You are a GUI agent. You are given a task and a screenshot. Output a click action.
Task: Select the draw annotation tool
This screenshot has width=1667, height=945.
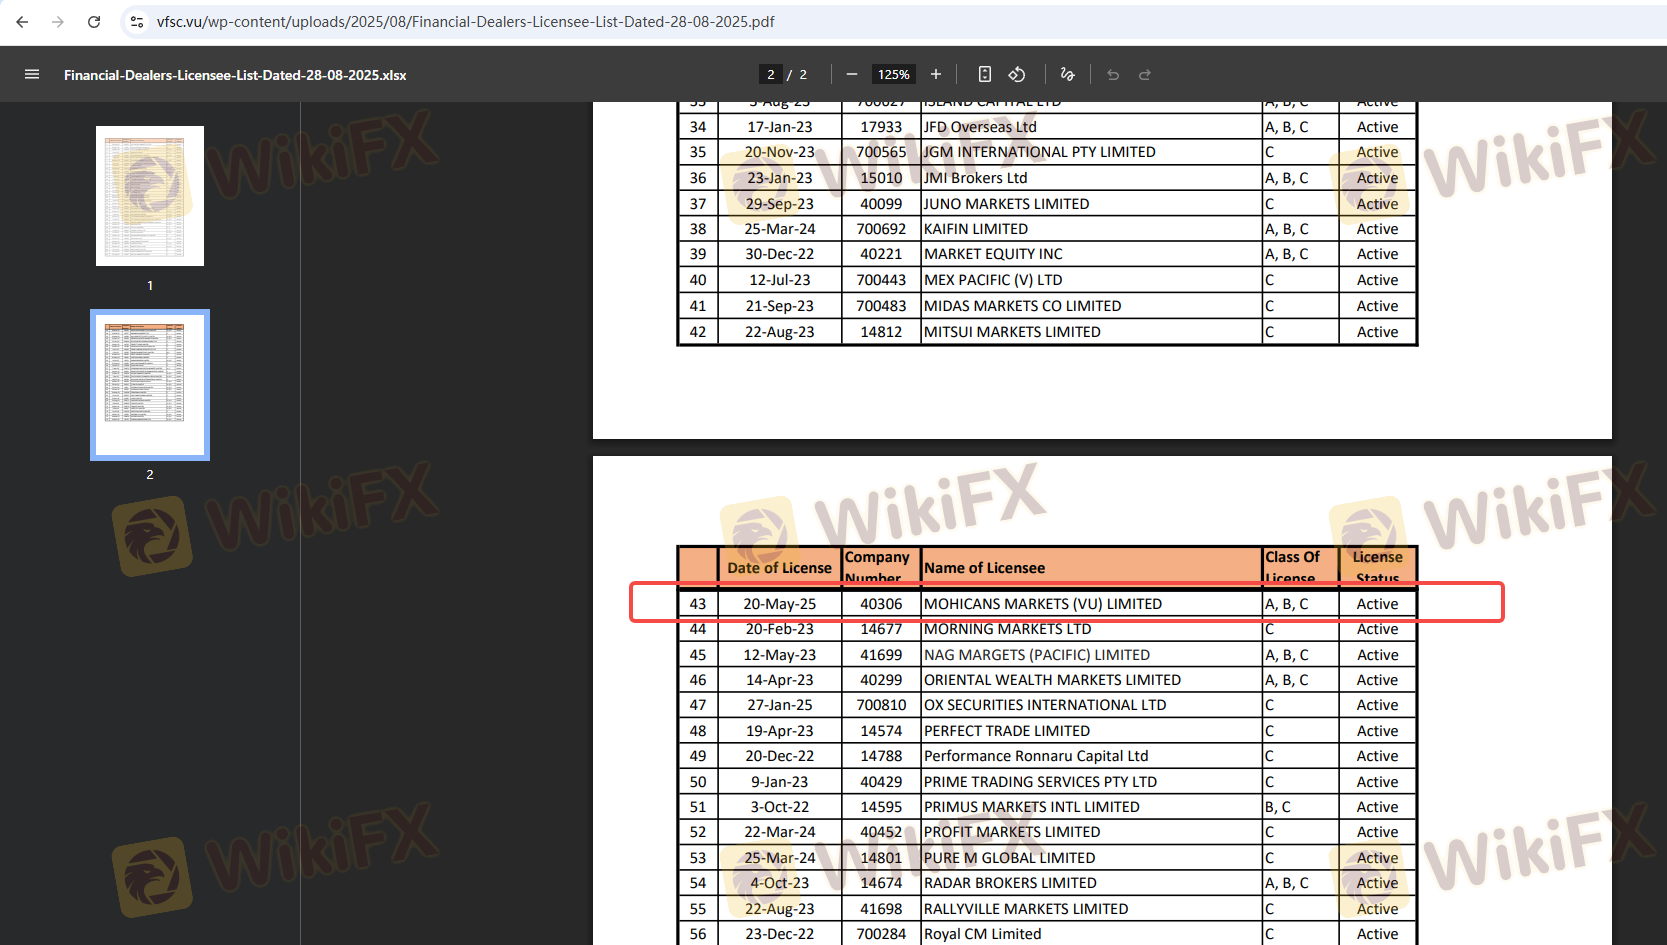(1068, 74)
